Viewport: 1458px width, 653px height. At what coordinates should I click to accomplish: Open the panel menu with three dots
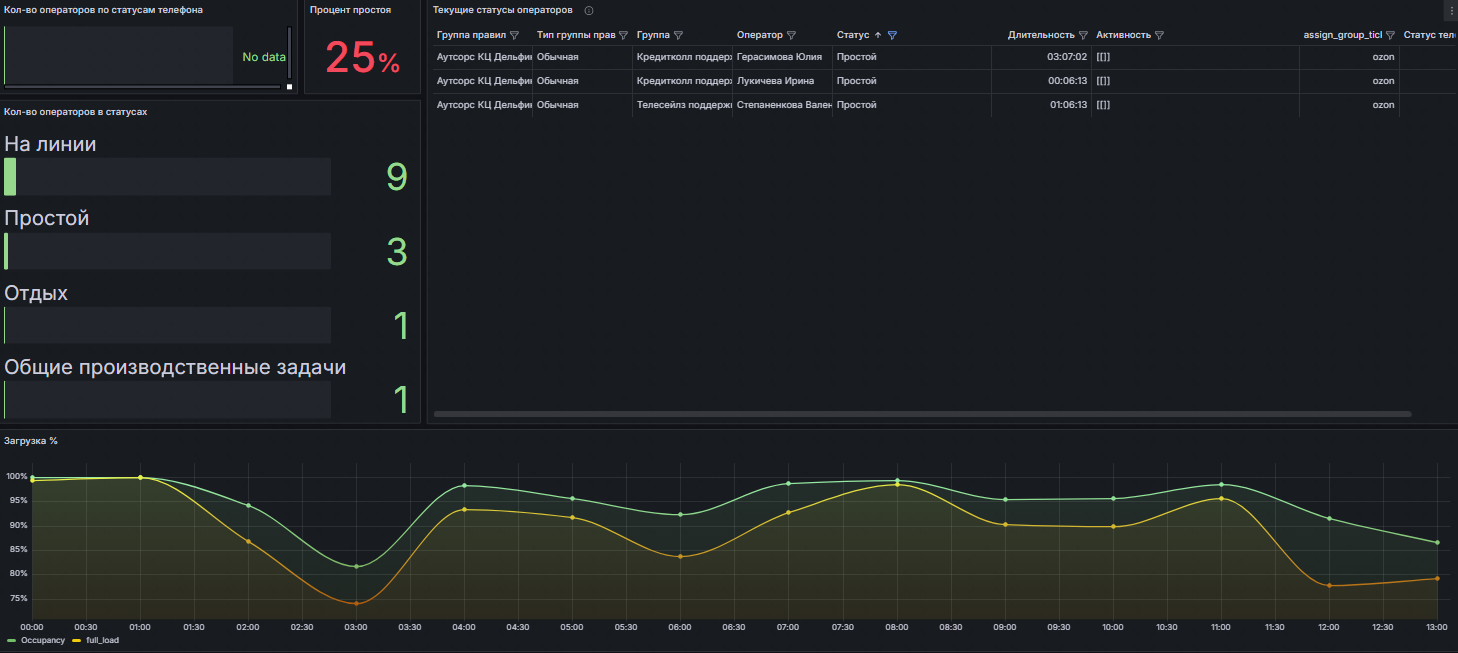[1451, 11]
